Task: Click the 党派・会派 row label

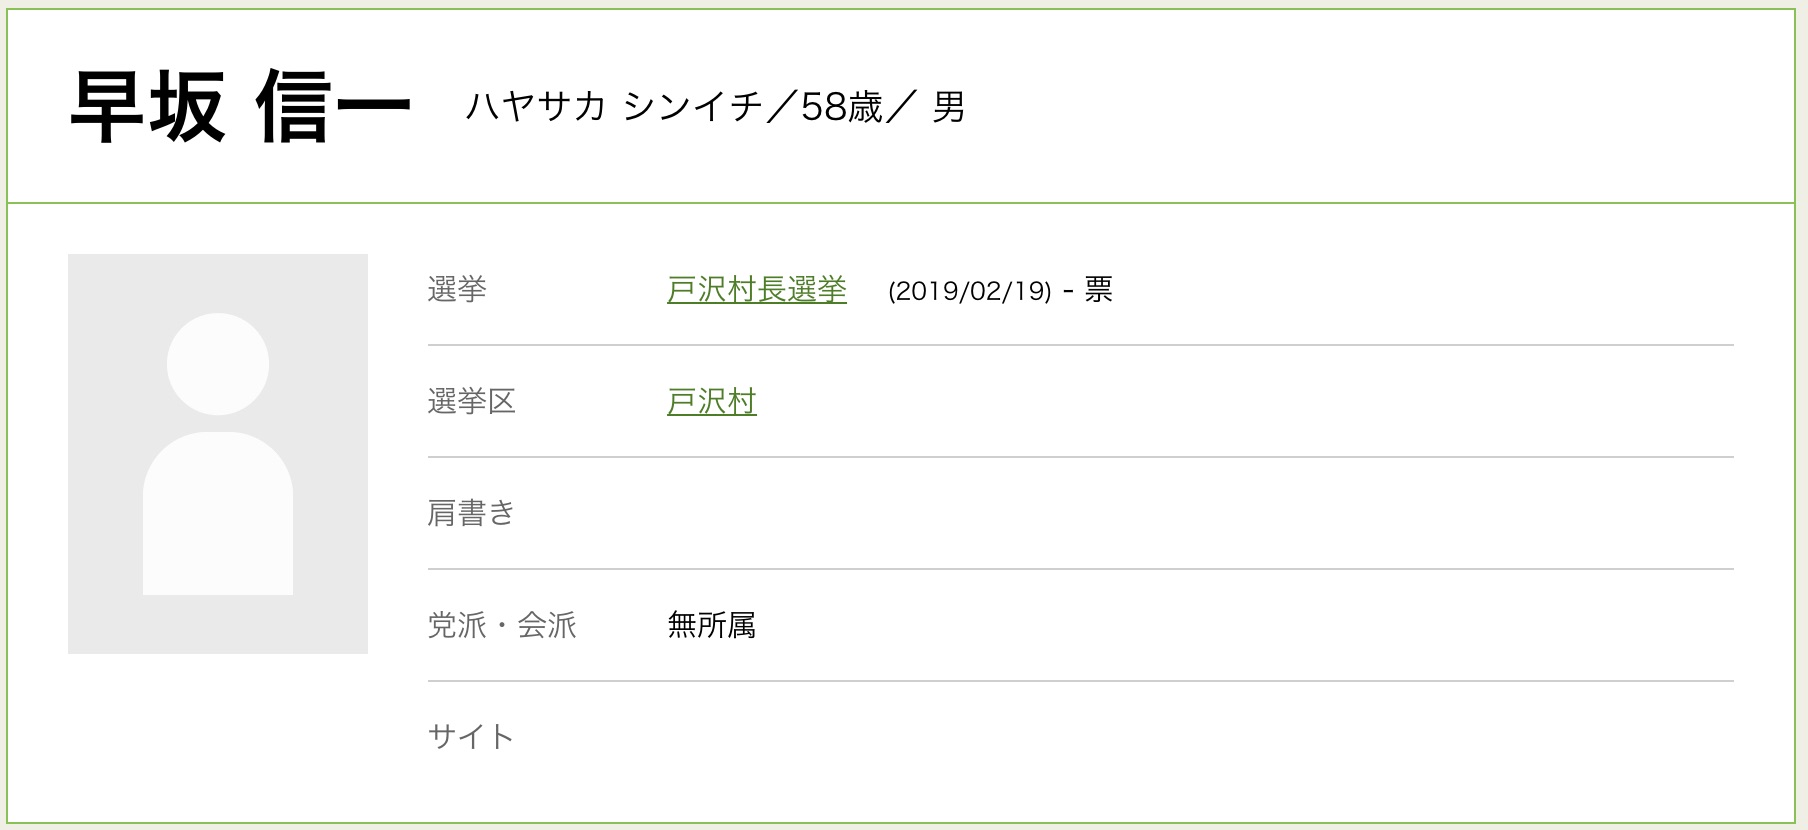Action: coord(502,626)
